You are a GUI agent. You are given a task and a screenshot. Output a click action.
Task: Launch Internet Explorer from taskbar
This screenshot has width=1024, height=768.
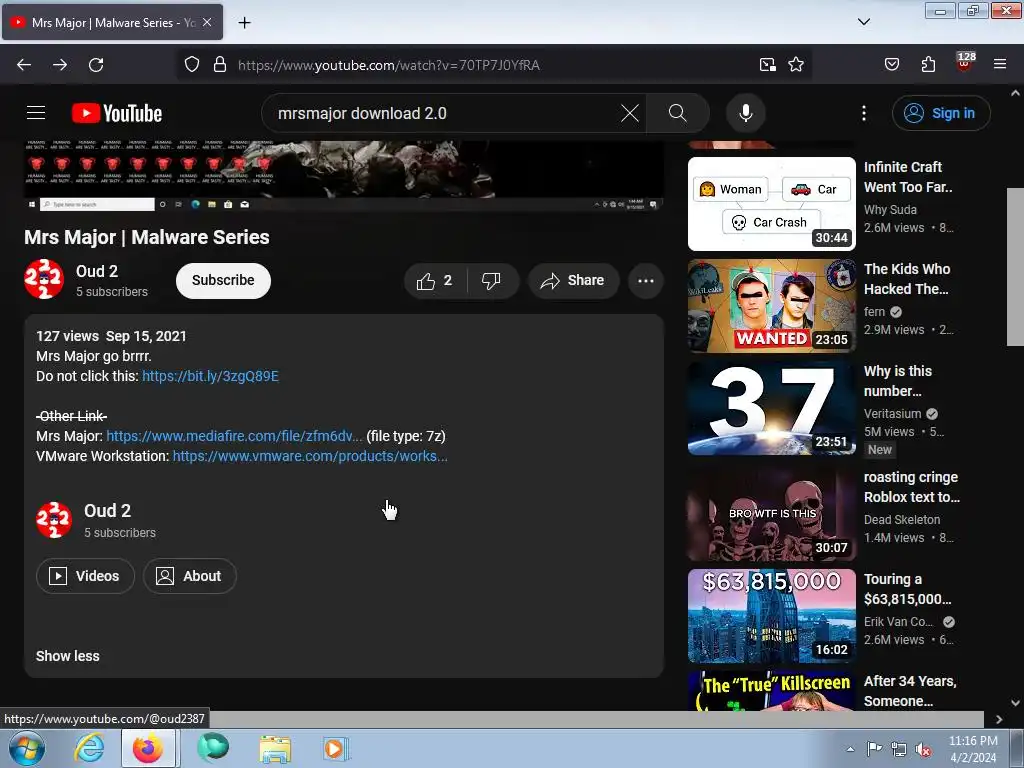coord(88,748)
